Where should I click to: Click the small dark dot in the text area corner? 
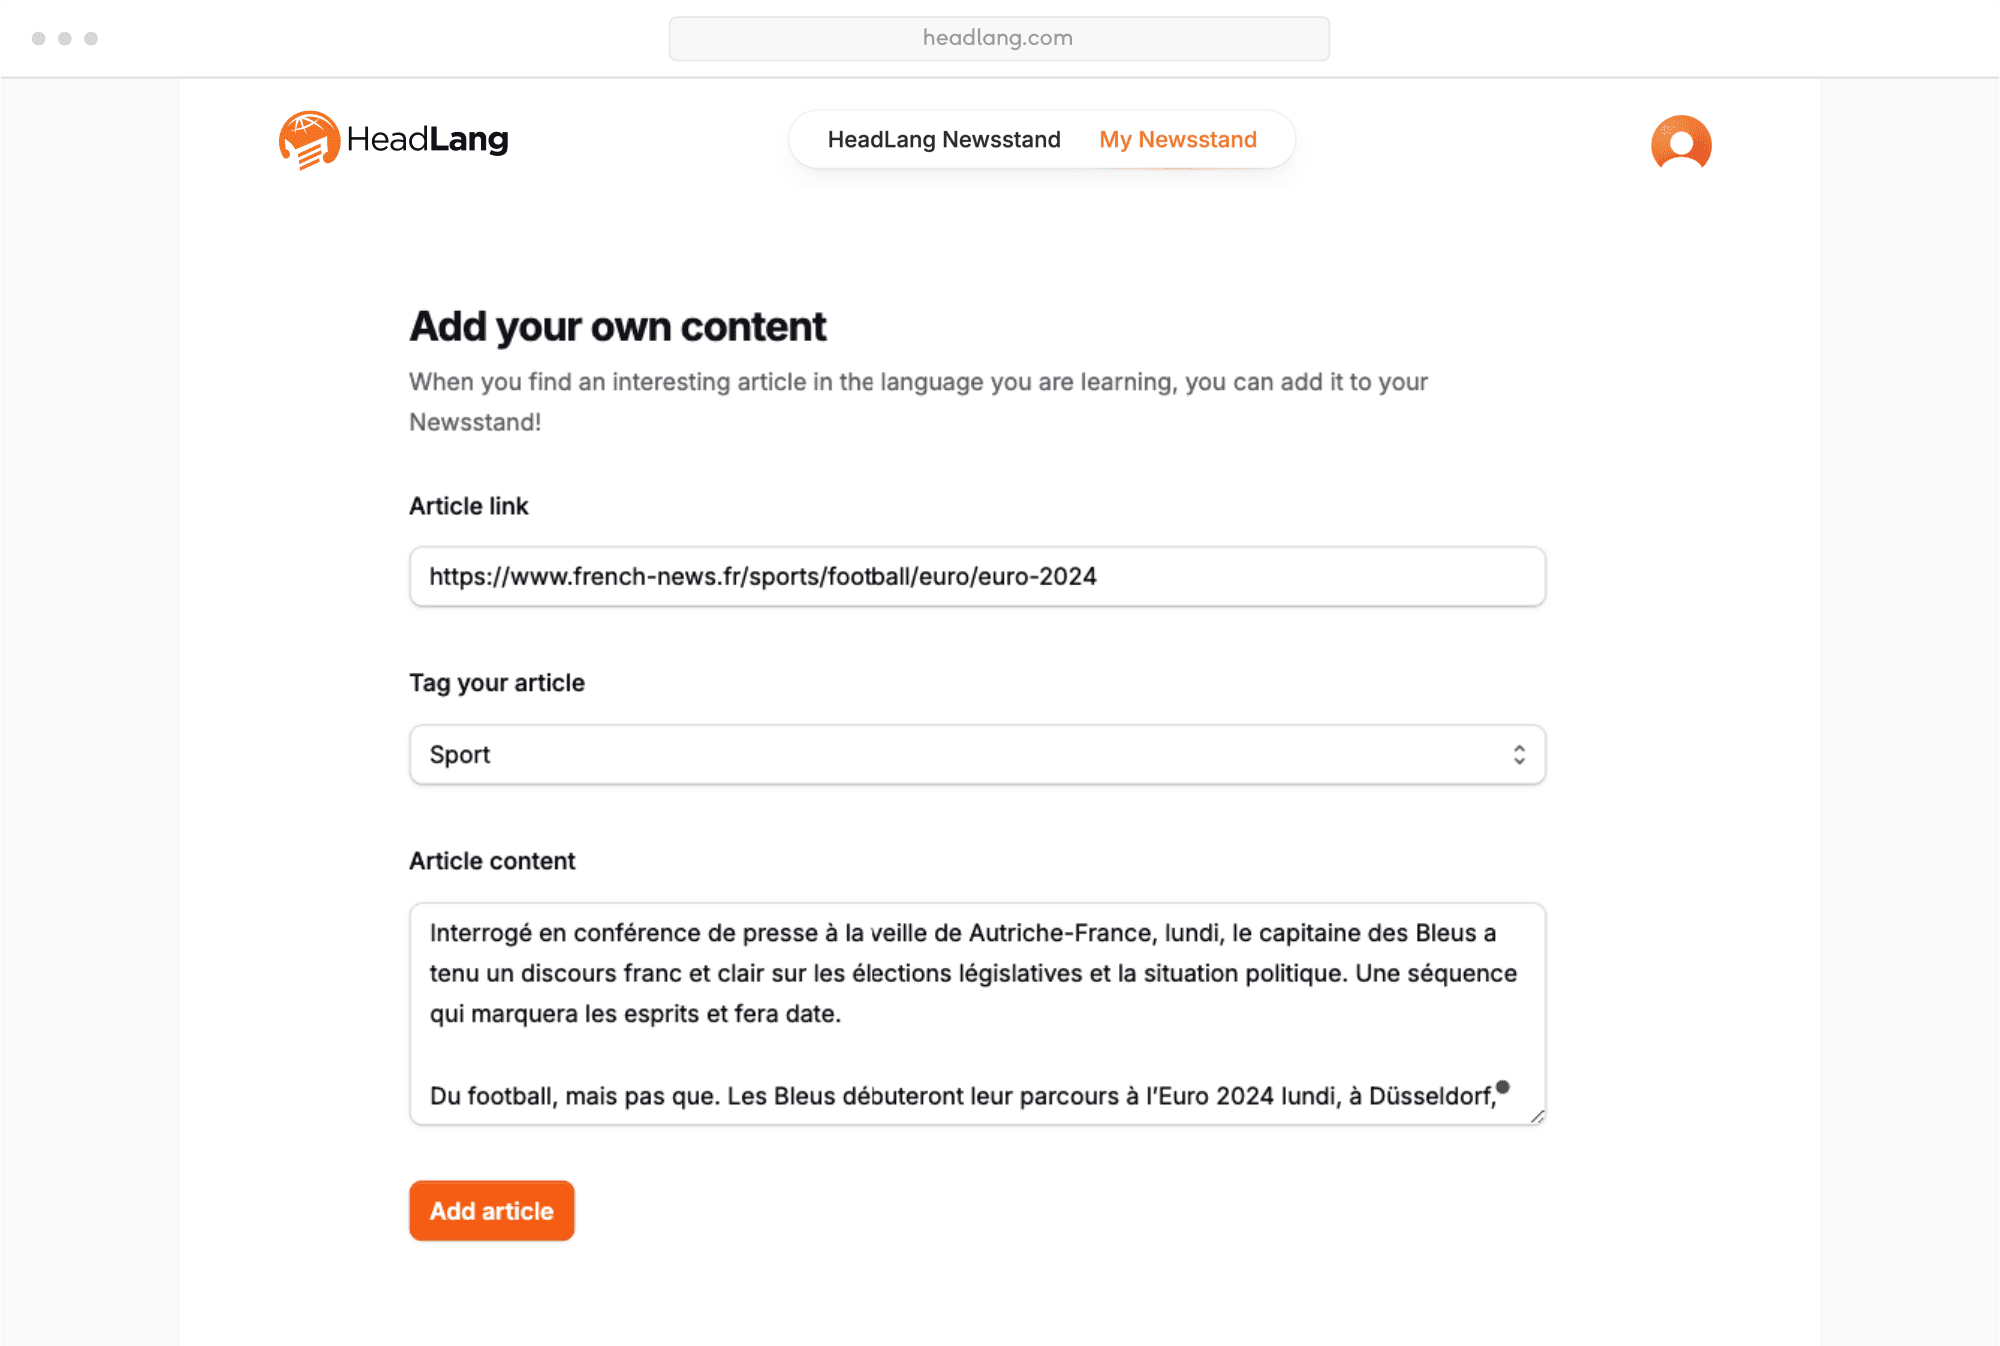coord(1503,1087)
